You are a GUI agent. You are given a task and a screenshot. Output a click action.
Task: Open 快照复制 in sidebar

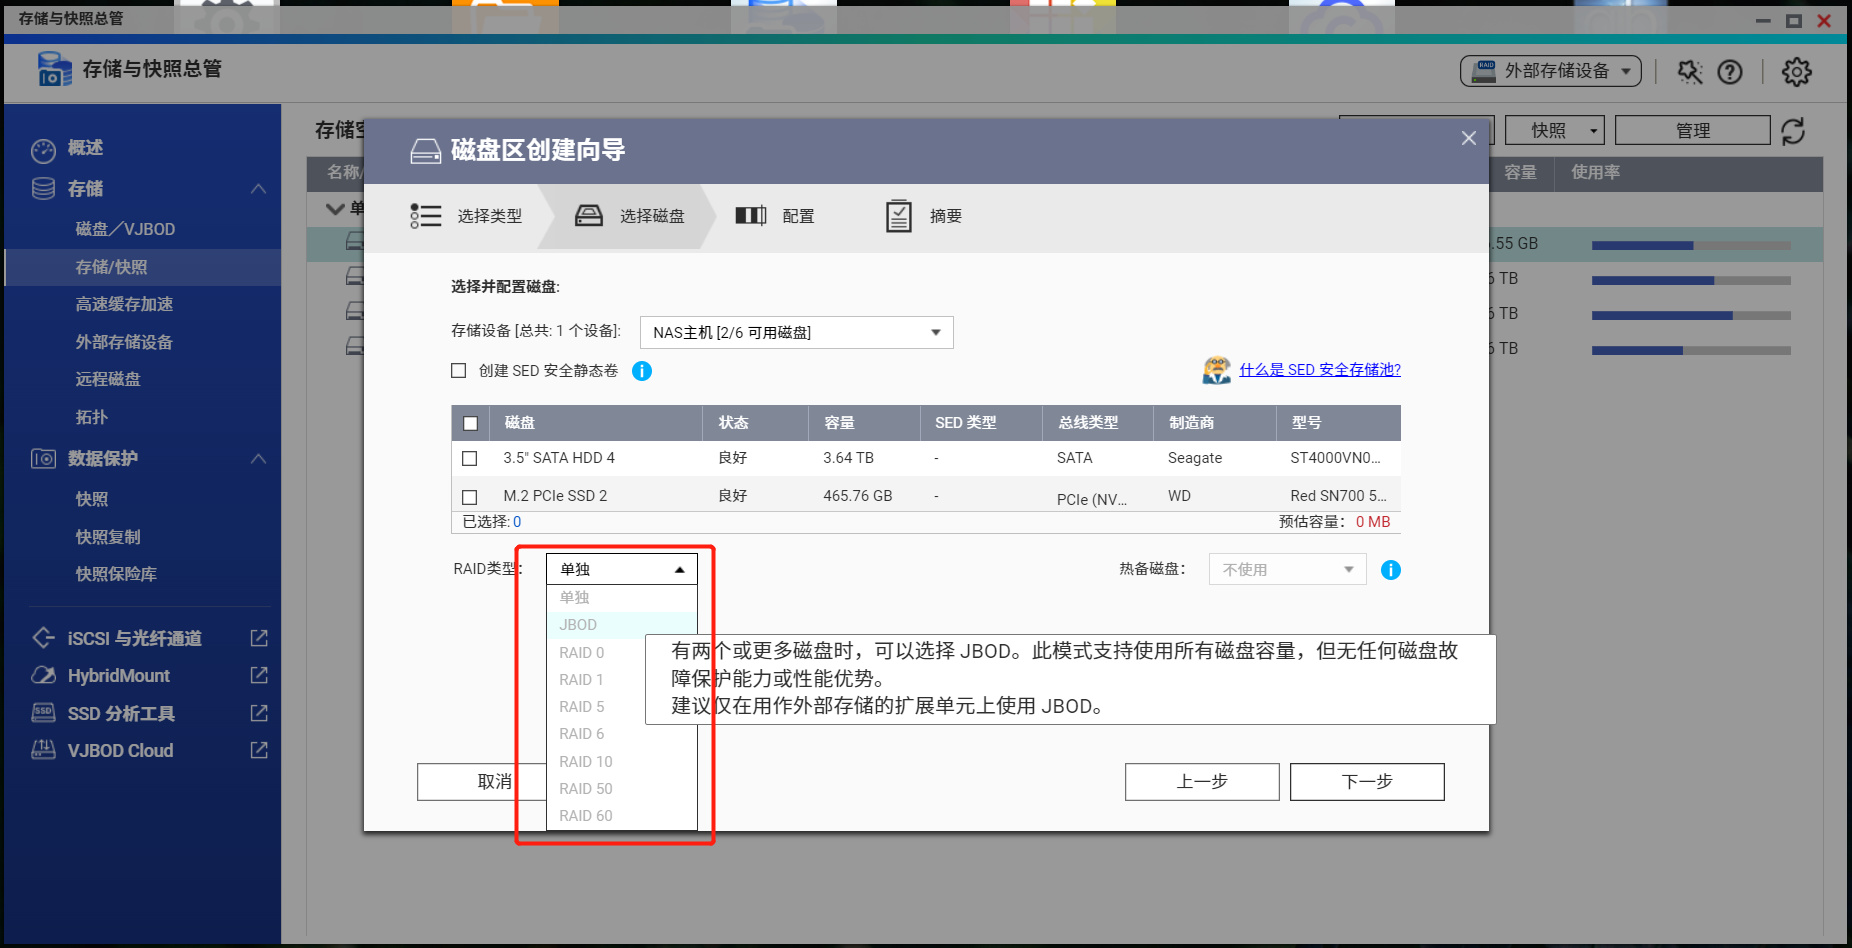point(108,537)
